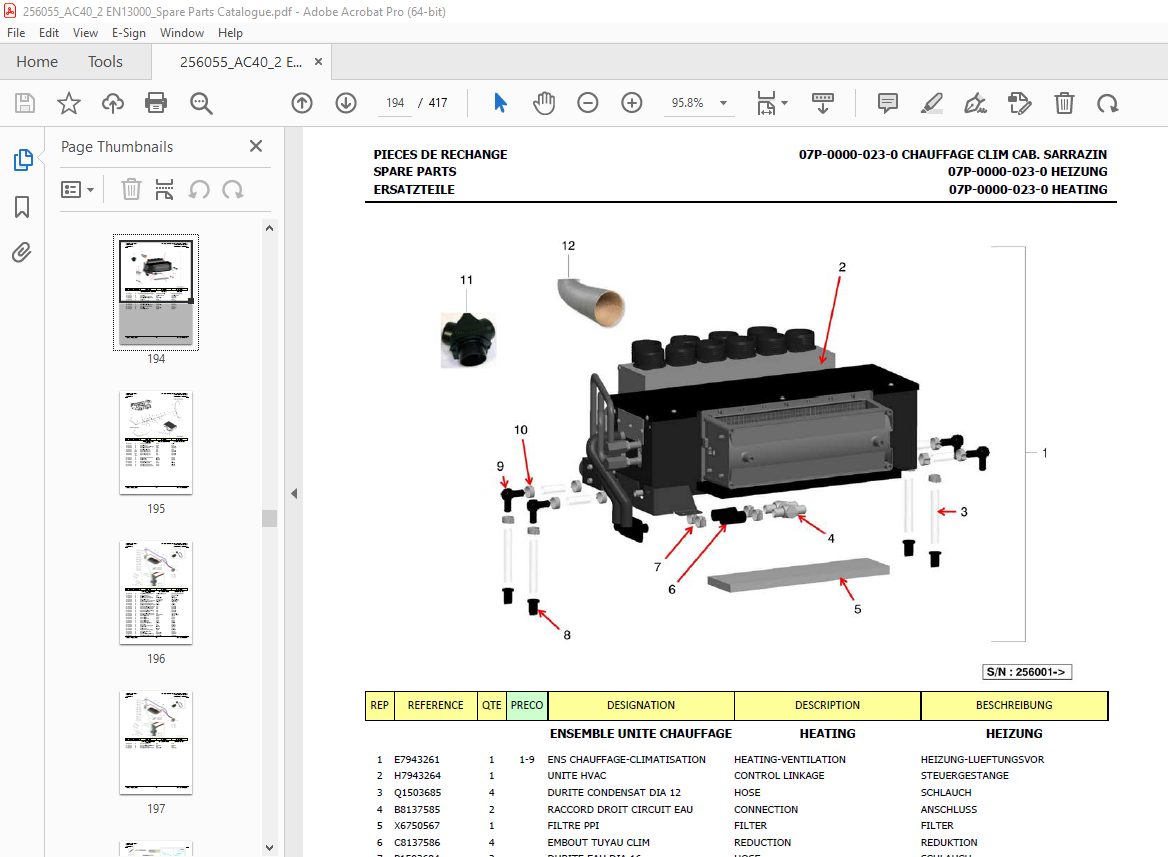Click the BESCHREIBUNG column header
Image resolution: width=1168 pixels, height=857 pixels.
[1015, 705]
